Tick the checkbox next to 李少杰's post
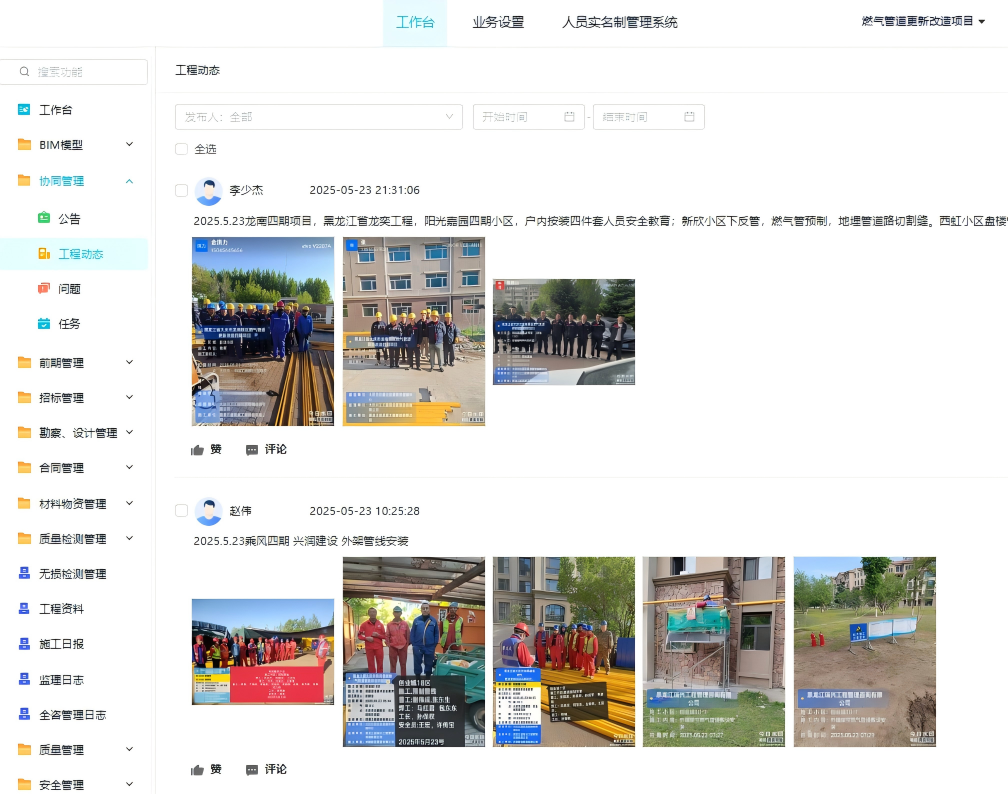 181,190
